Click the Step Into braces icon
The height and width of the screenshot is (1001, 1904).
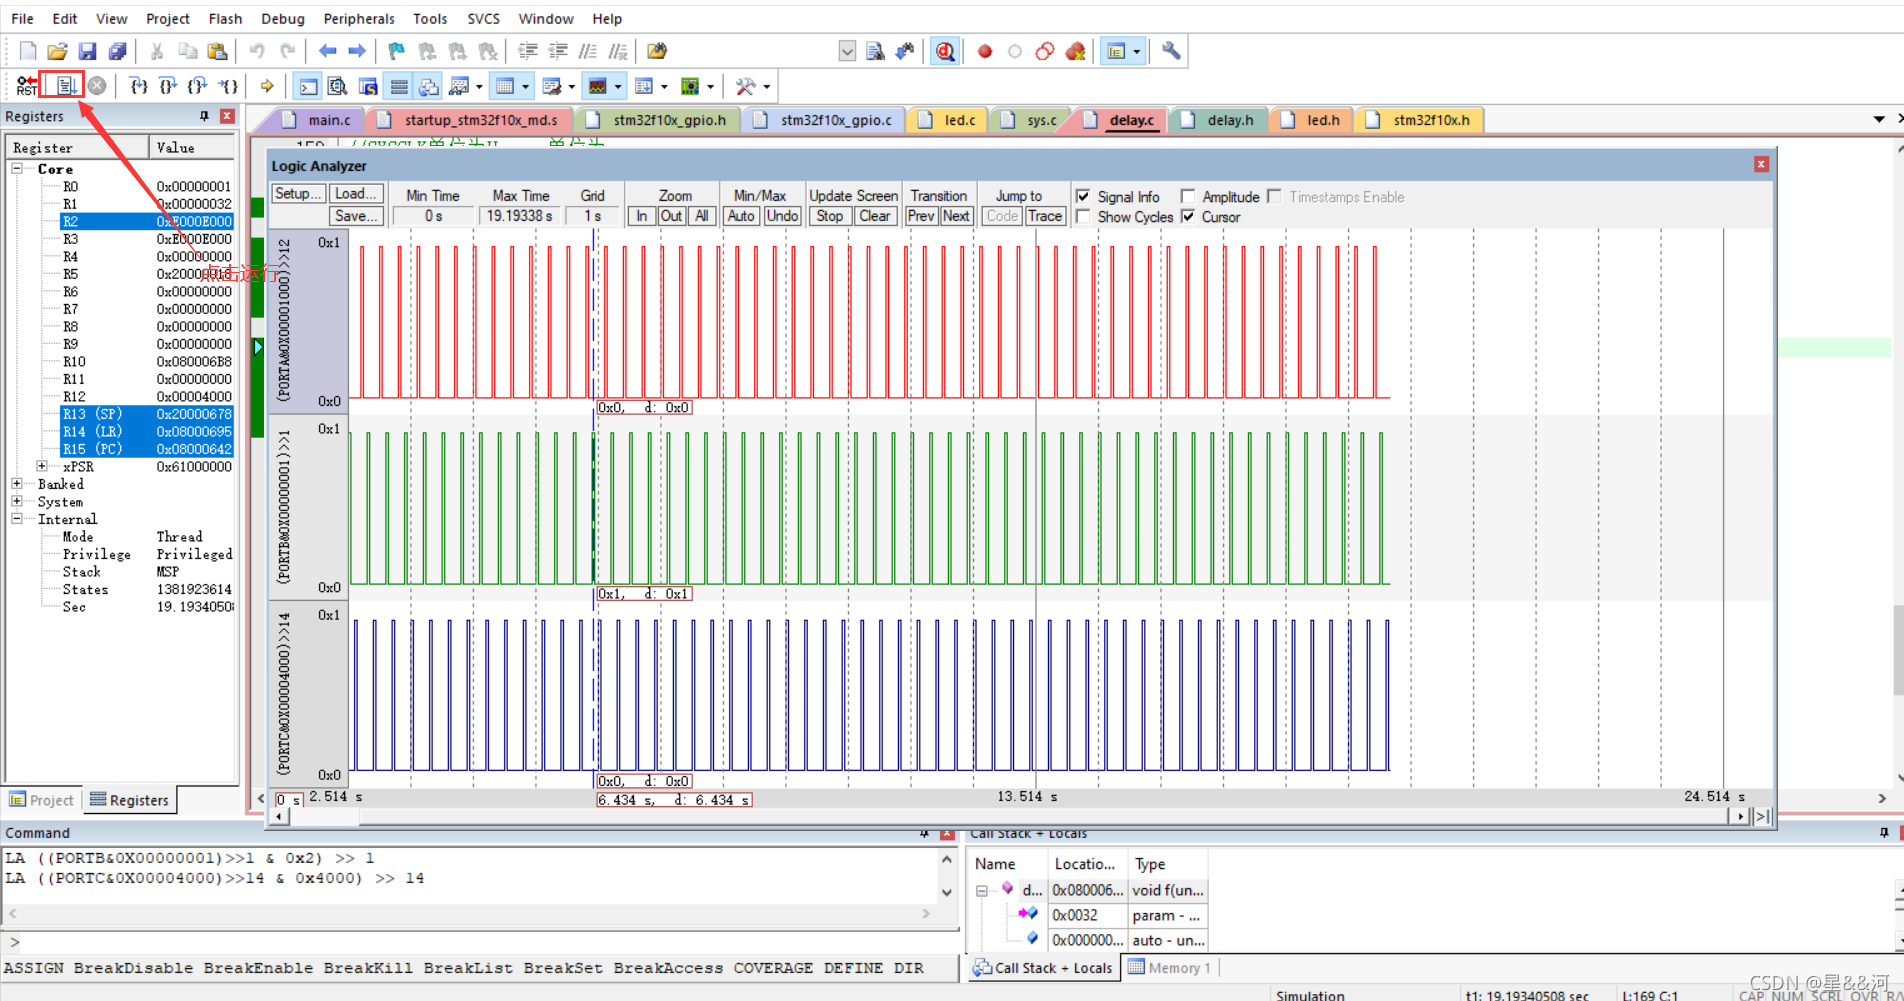click(139, 86)
